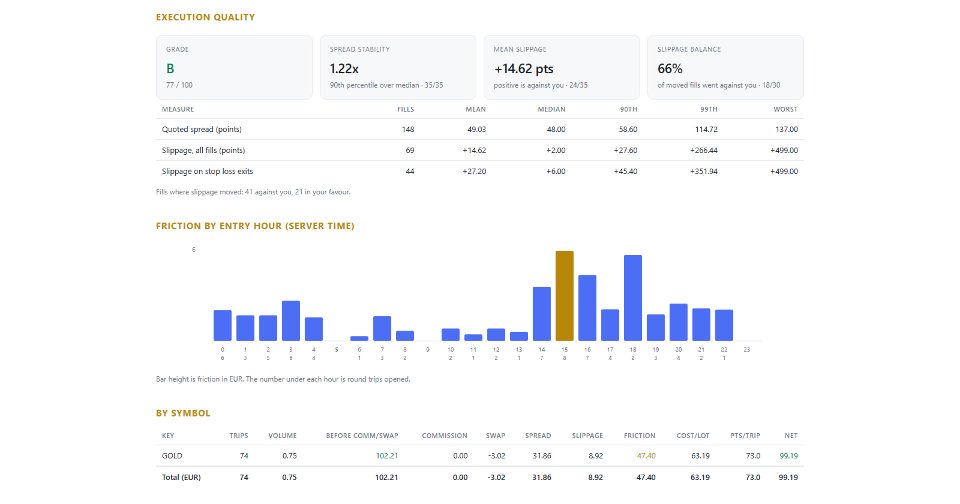Viewport: 960px width, 504px height.
Task: Click the MEASURE column header
Action: point(178,110)
